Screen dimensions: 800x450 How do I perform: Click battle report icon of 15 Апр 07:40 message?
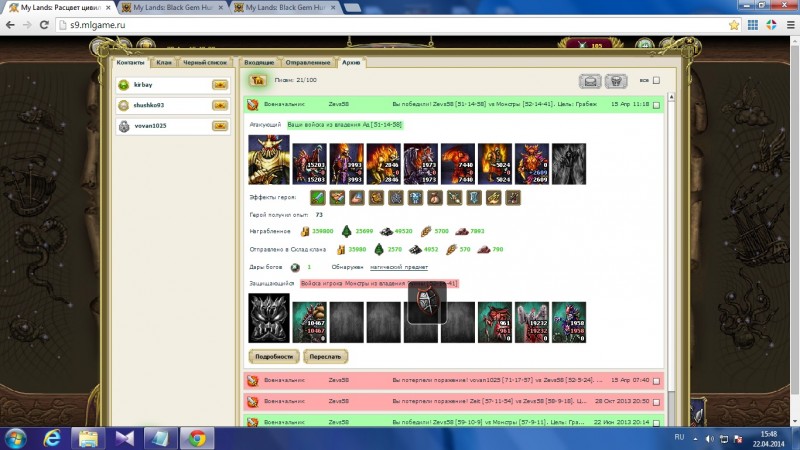click(253, 381)
